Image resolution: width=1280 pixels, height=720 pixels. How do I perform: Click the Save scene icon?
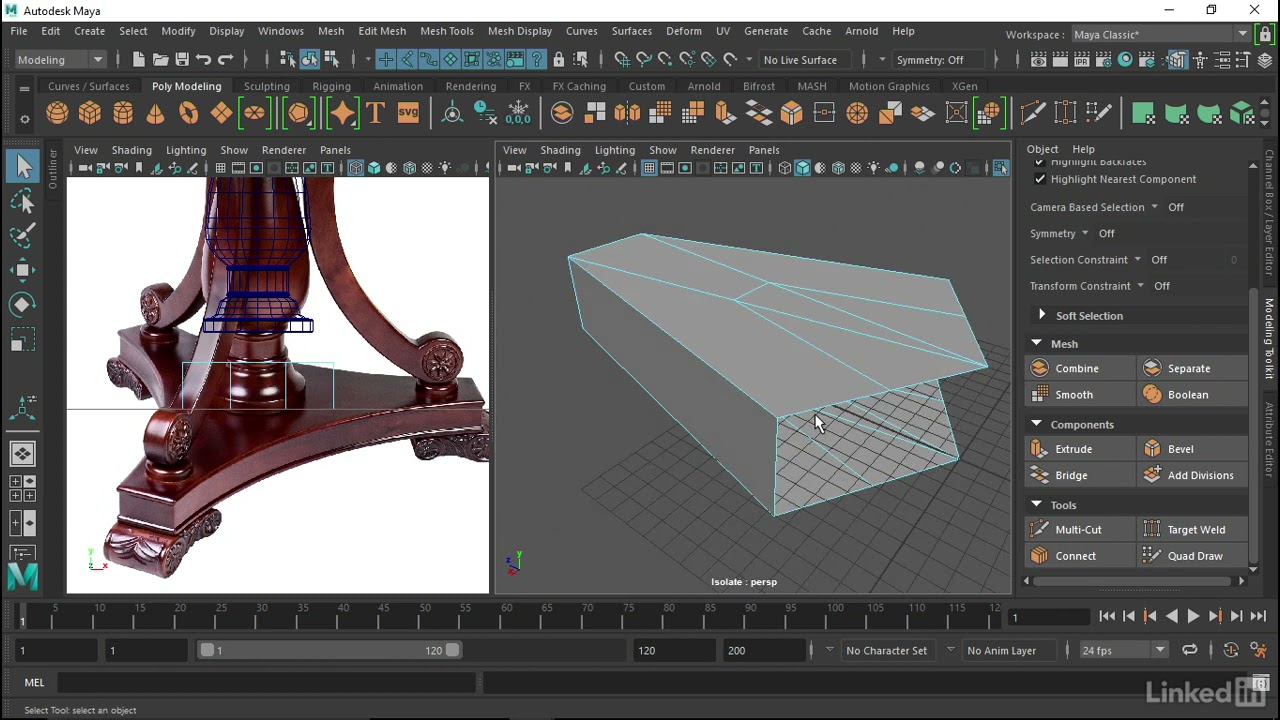click(x=182, y=60)
